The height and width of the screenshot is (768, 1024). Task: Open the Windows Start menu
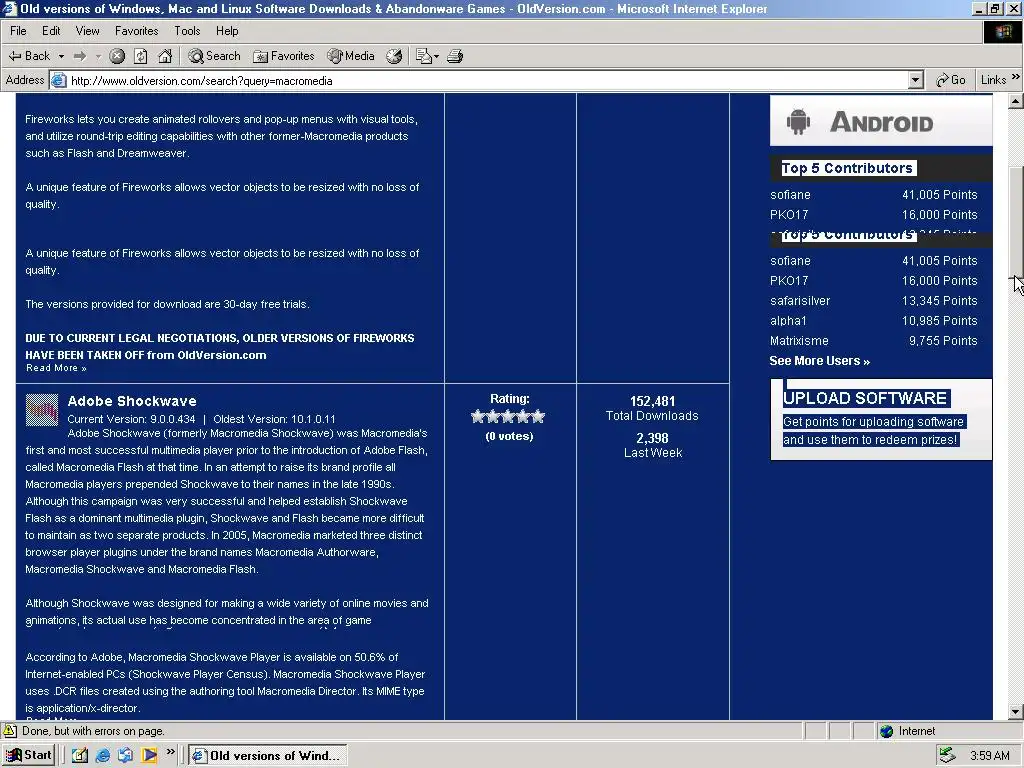click(29, 755)
